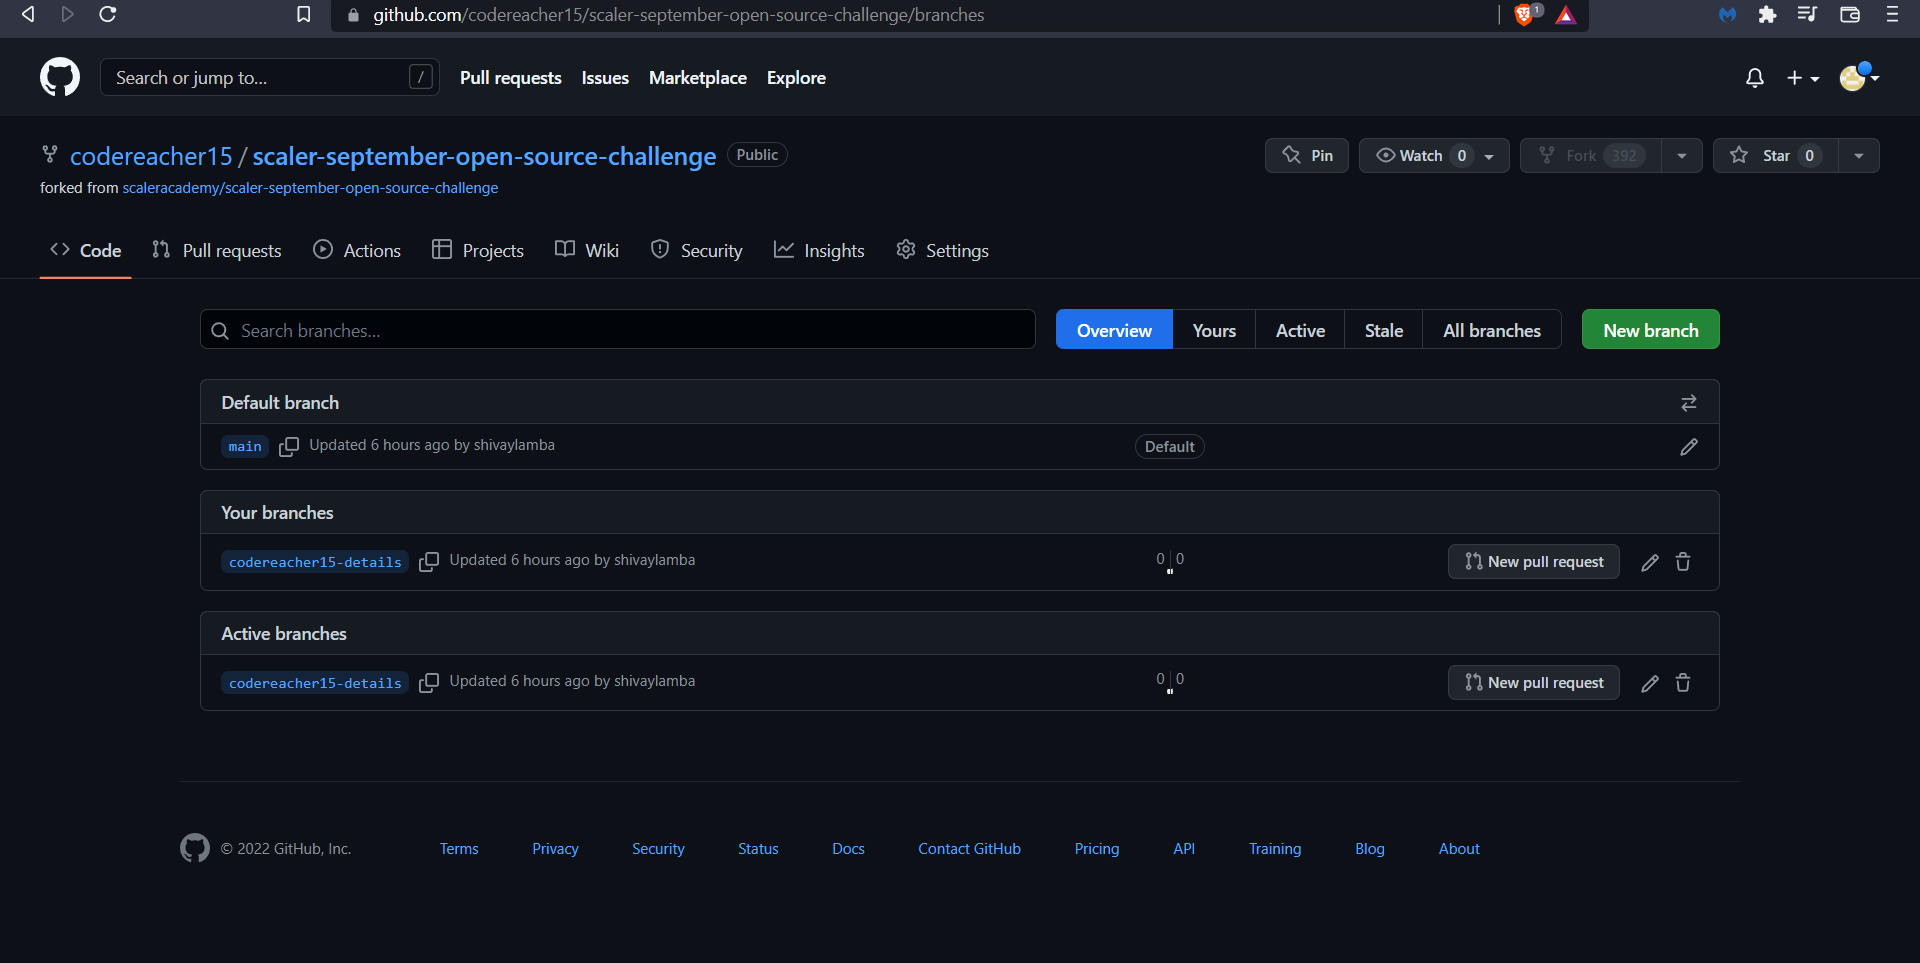This screenshot has height=963, width=1920.
Task: Star the repository
Action: 1776,155
